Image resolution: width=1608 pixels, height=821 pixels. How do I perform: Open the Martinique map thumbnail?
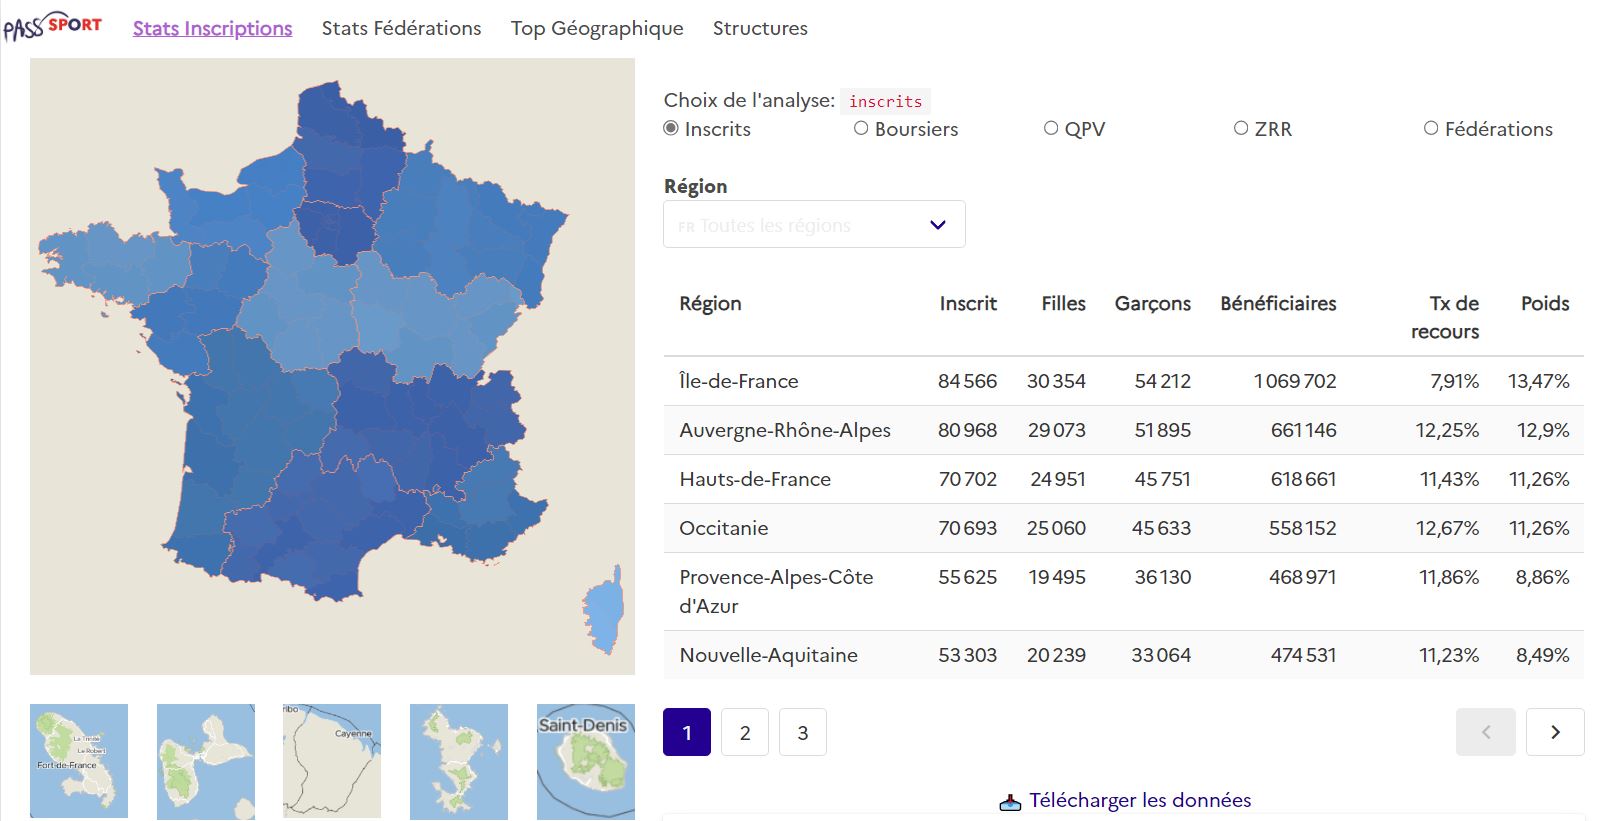(79, 760)
